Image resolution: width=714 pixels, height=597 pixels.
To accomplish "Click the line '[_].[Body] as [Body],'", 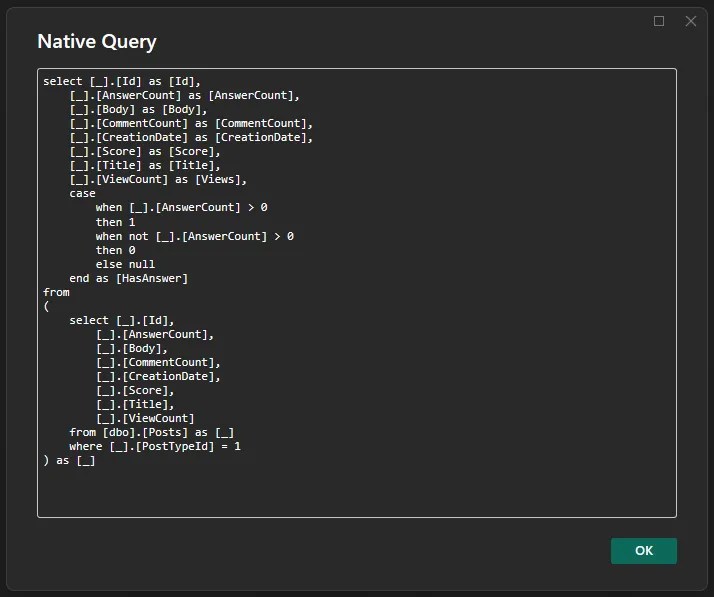I will tap(138, 110).
